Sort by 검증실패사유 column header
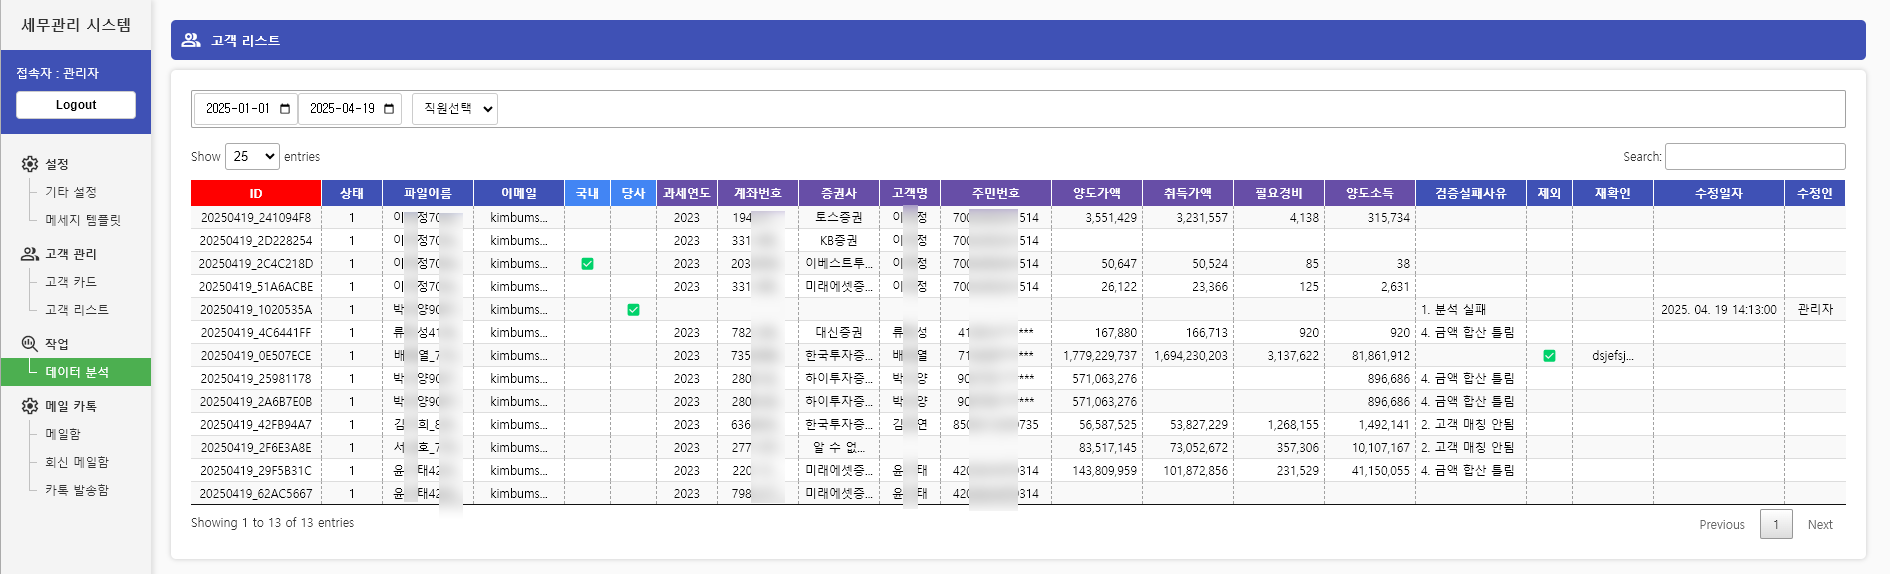Image resolution: width=1890 pixels, height=574 pixels. click(x=1471, y=193)
